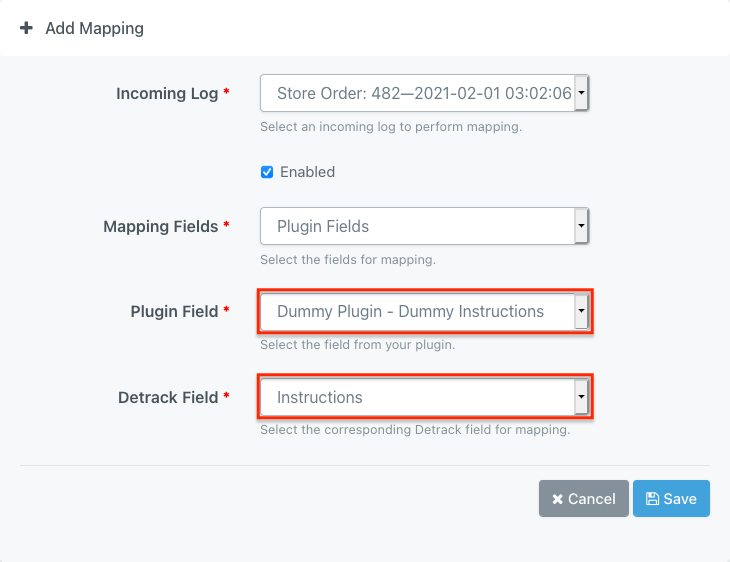Toggle the Enabled checkbox
This screenshot has width=730, height=562.
(x=267, y=172)
